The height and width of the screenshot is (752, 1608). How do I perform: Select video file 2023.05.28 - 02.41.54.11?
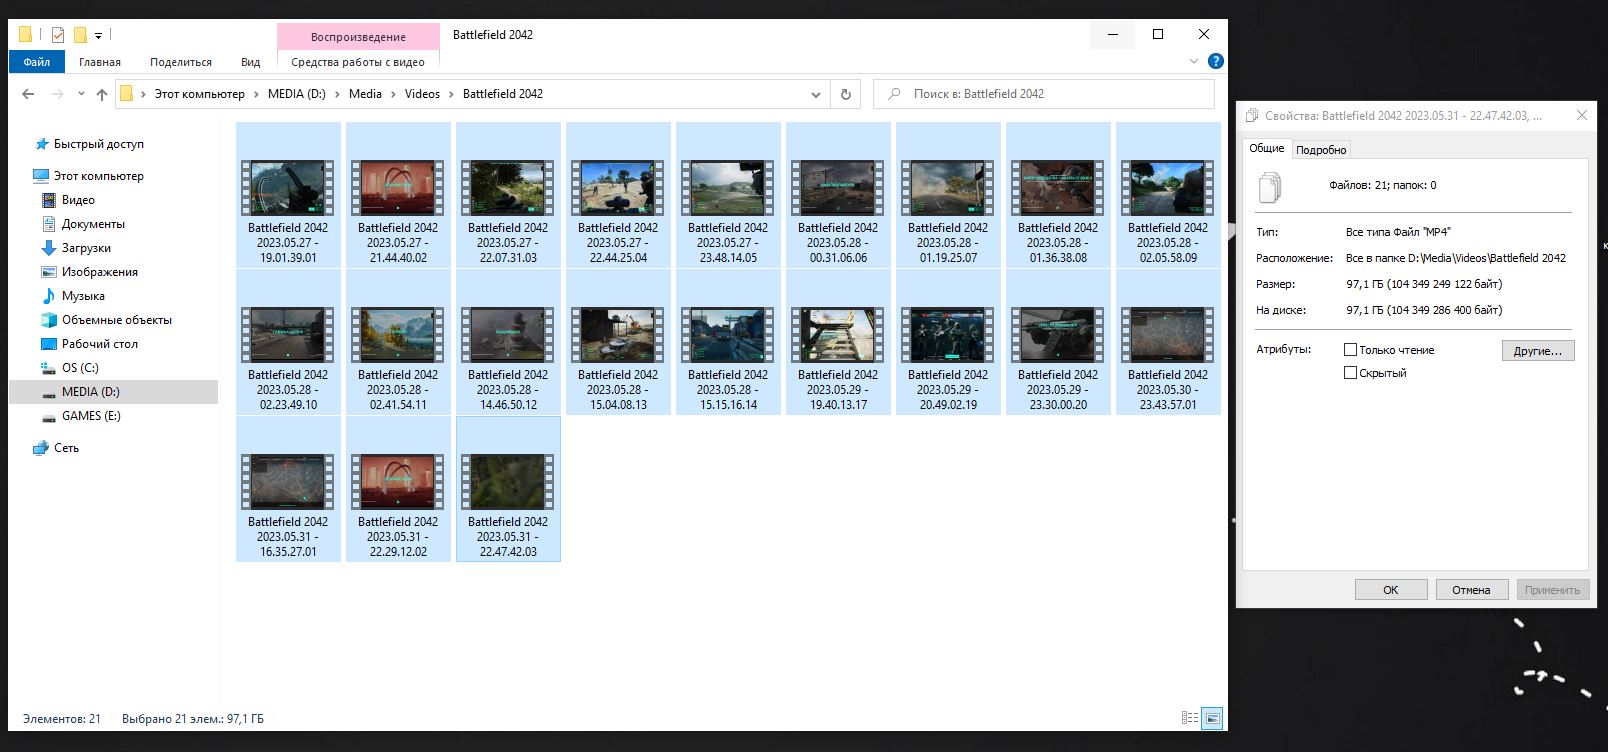(x=398, y=342)
